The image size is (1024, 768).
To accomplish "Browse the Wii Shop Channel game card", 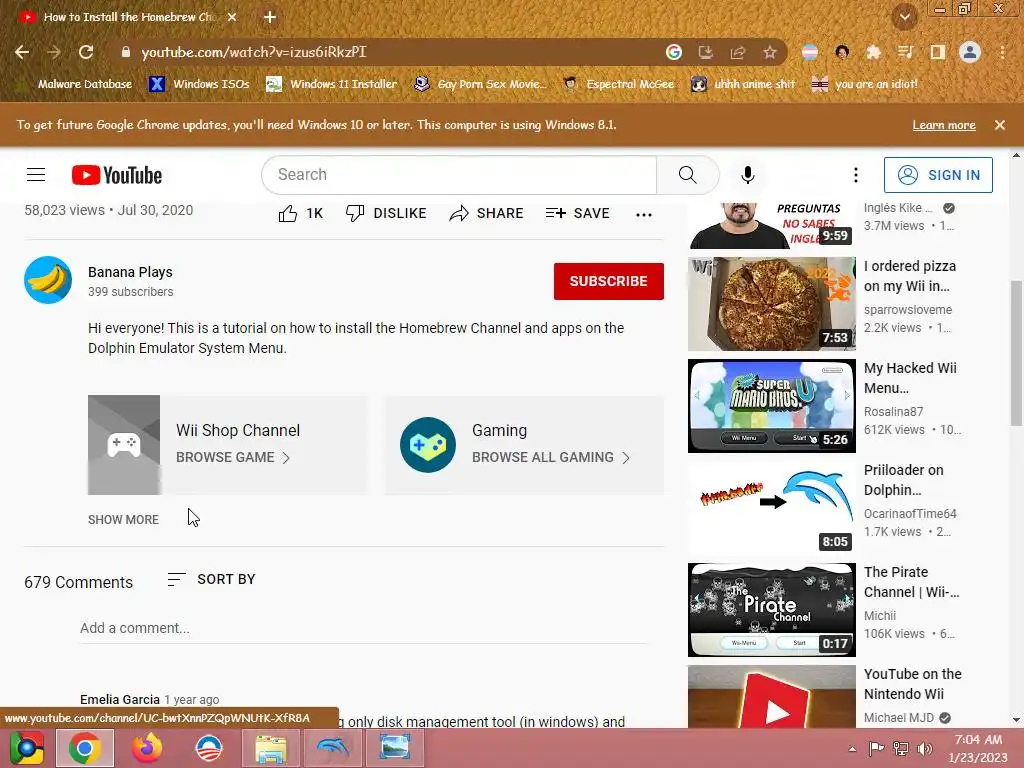I will (228, 445).
